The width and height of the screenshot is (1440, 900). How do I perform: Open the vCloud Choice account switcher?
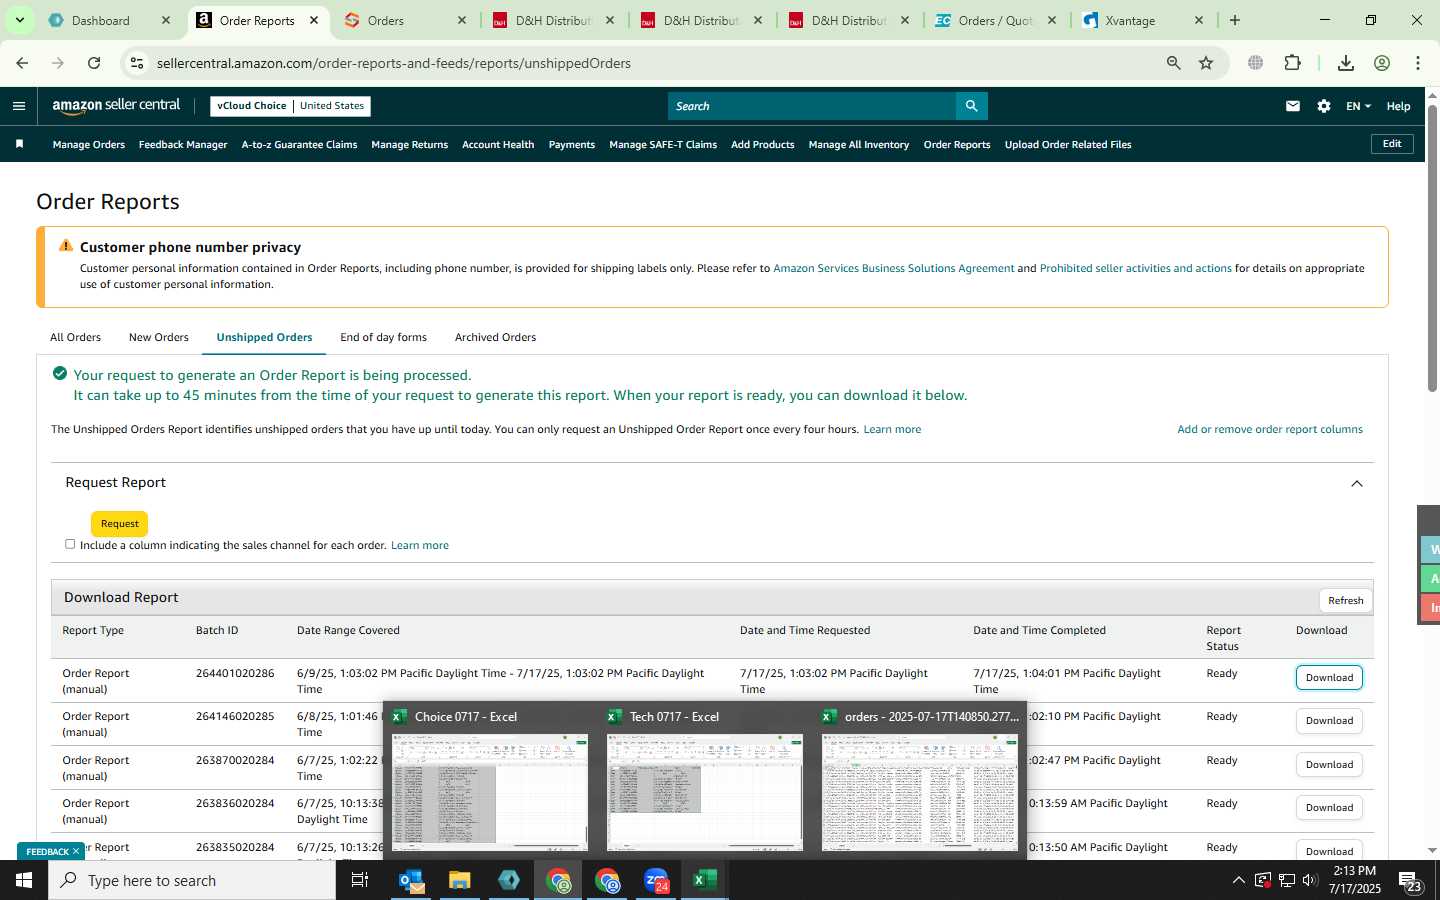click(x=290, y=106)
